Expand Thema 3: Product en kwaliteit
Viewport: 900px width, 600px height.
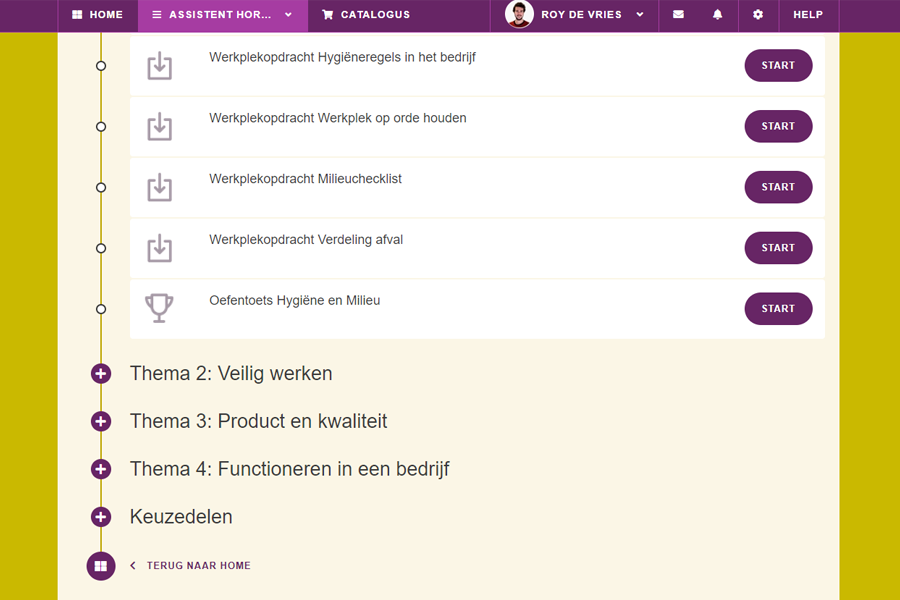(100, 421)
